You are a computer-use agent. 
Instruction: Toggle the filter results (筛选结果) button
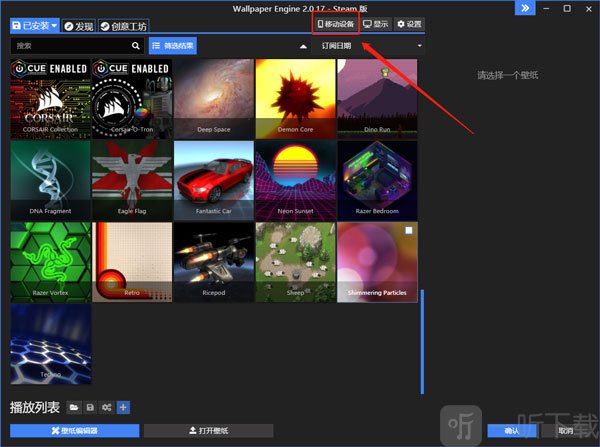tap(173, 46)
